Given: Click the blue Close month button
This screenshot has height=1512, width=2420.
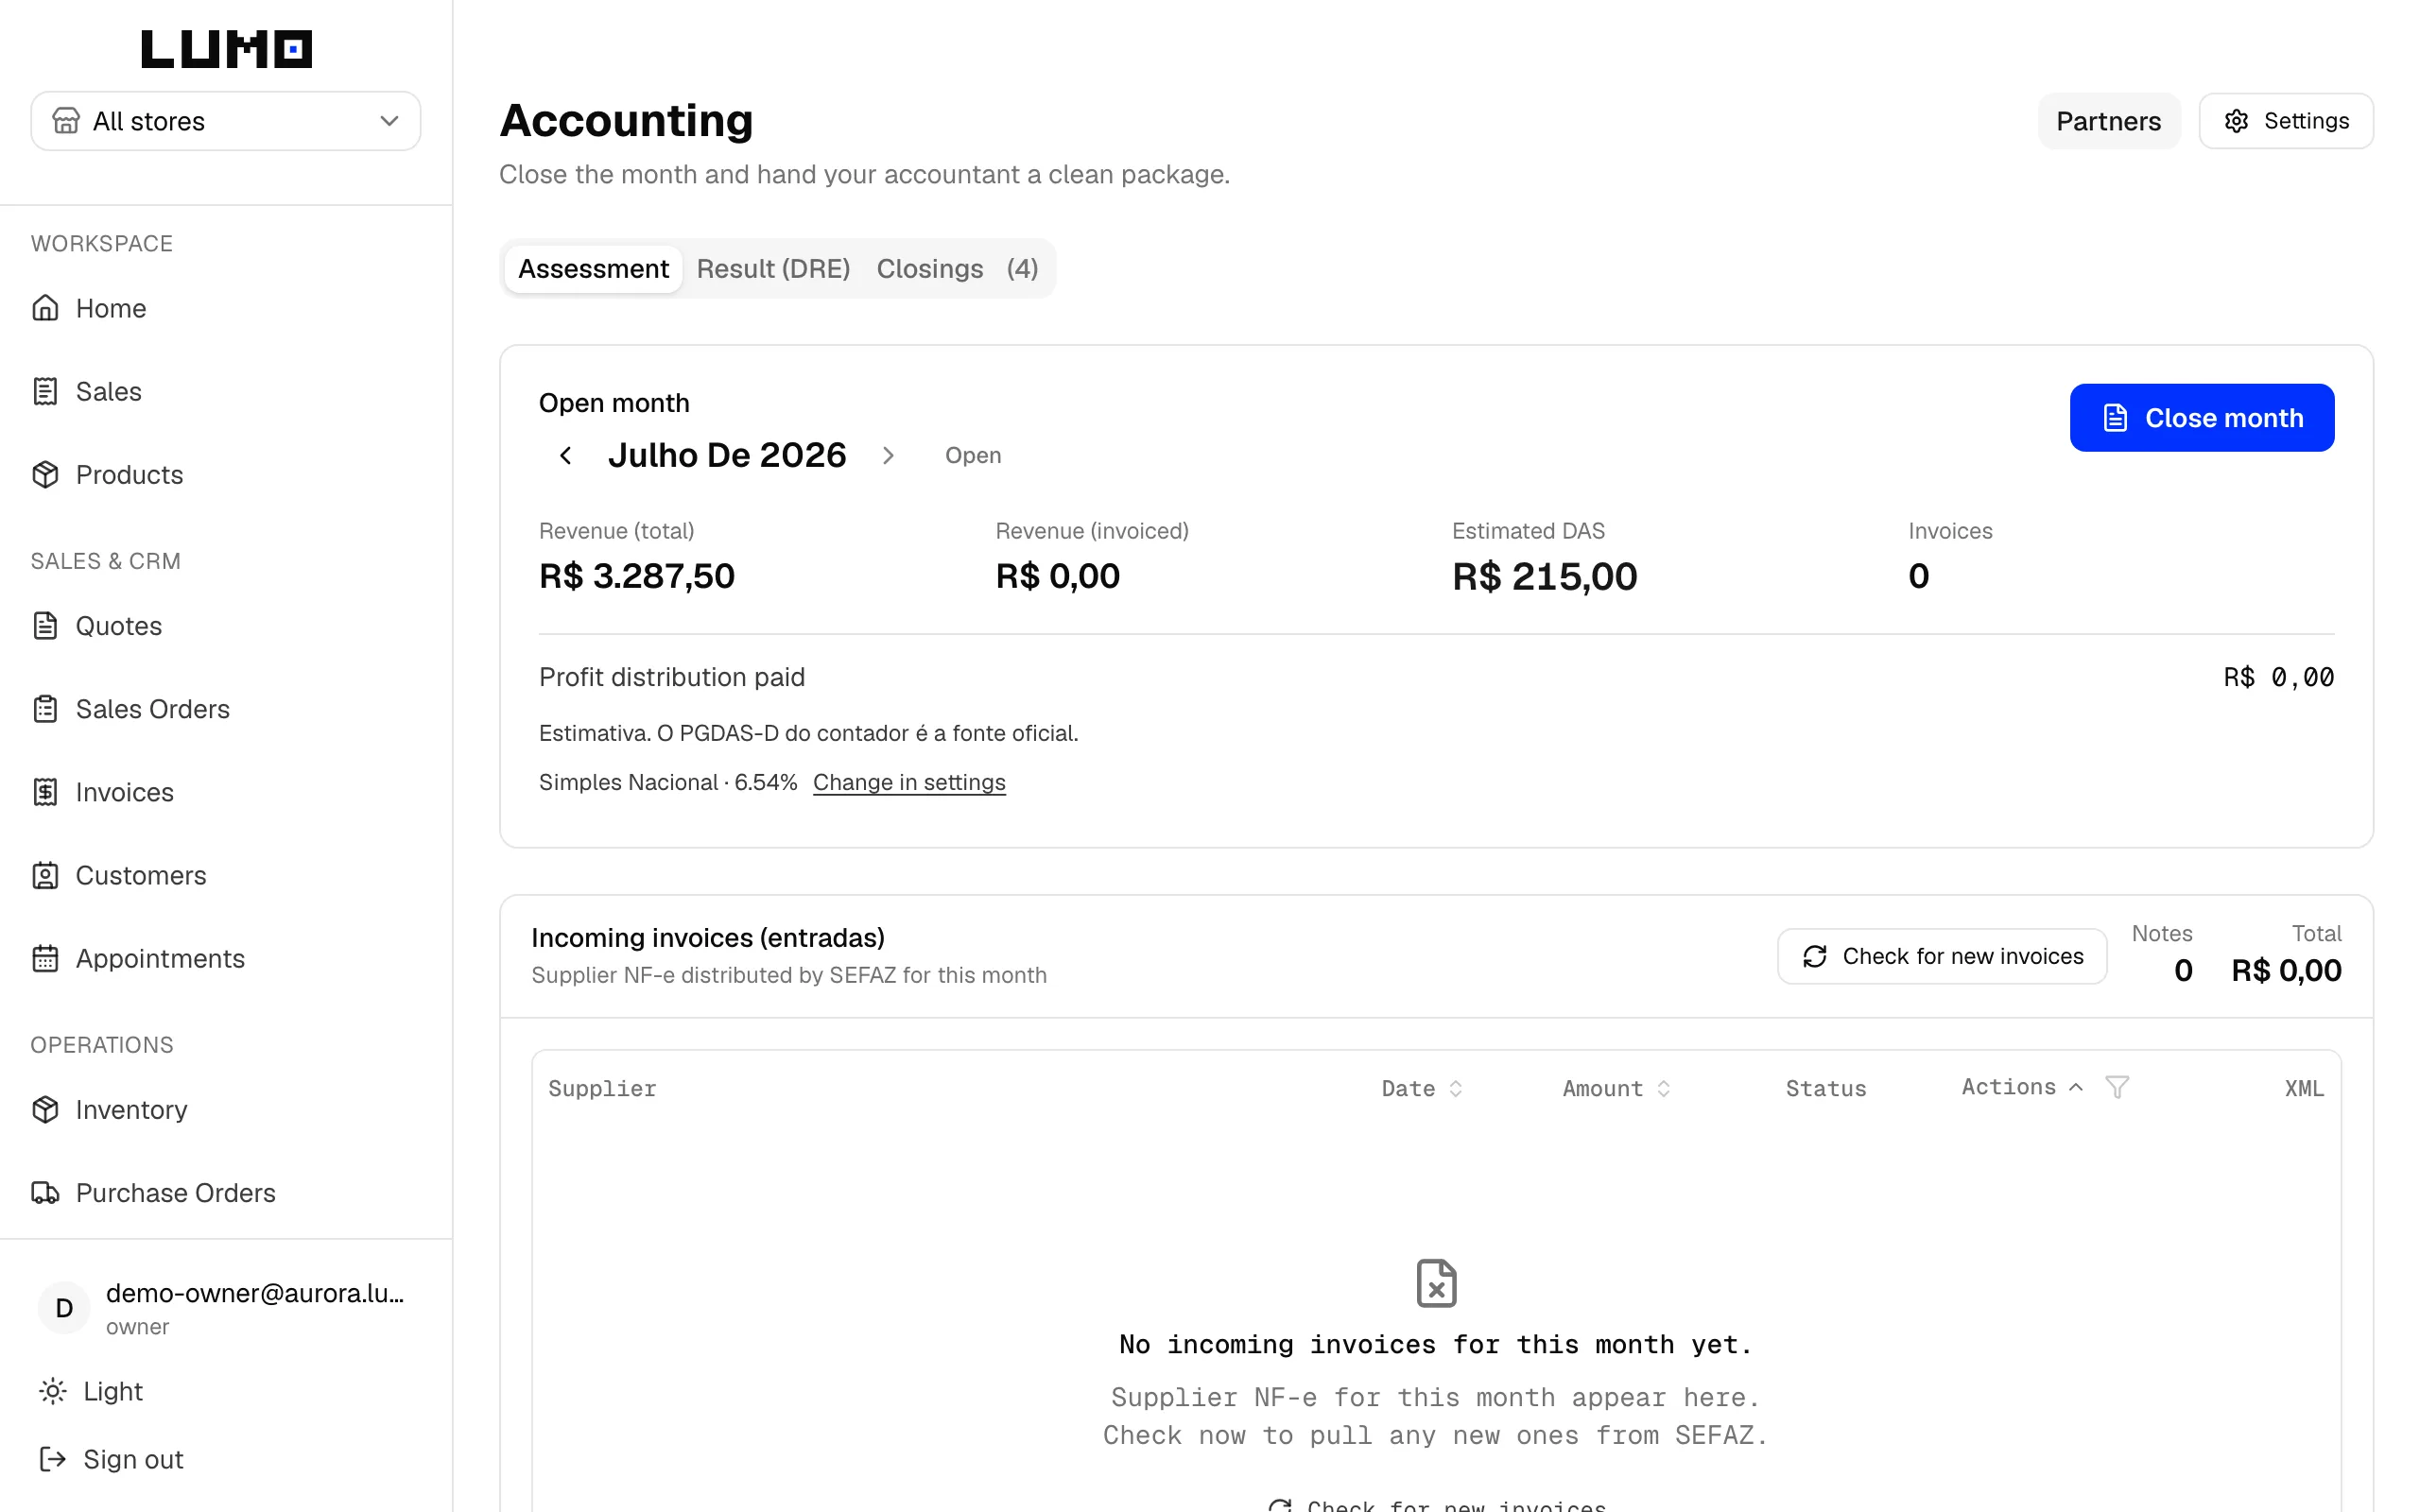Looking at the screenshot, I should click(x=2202, y=418).
